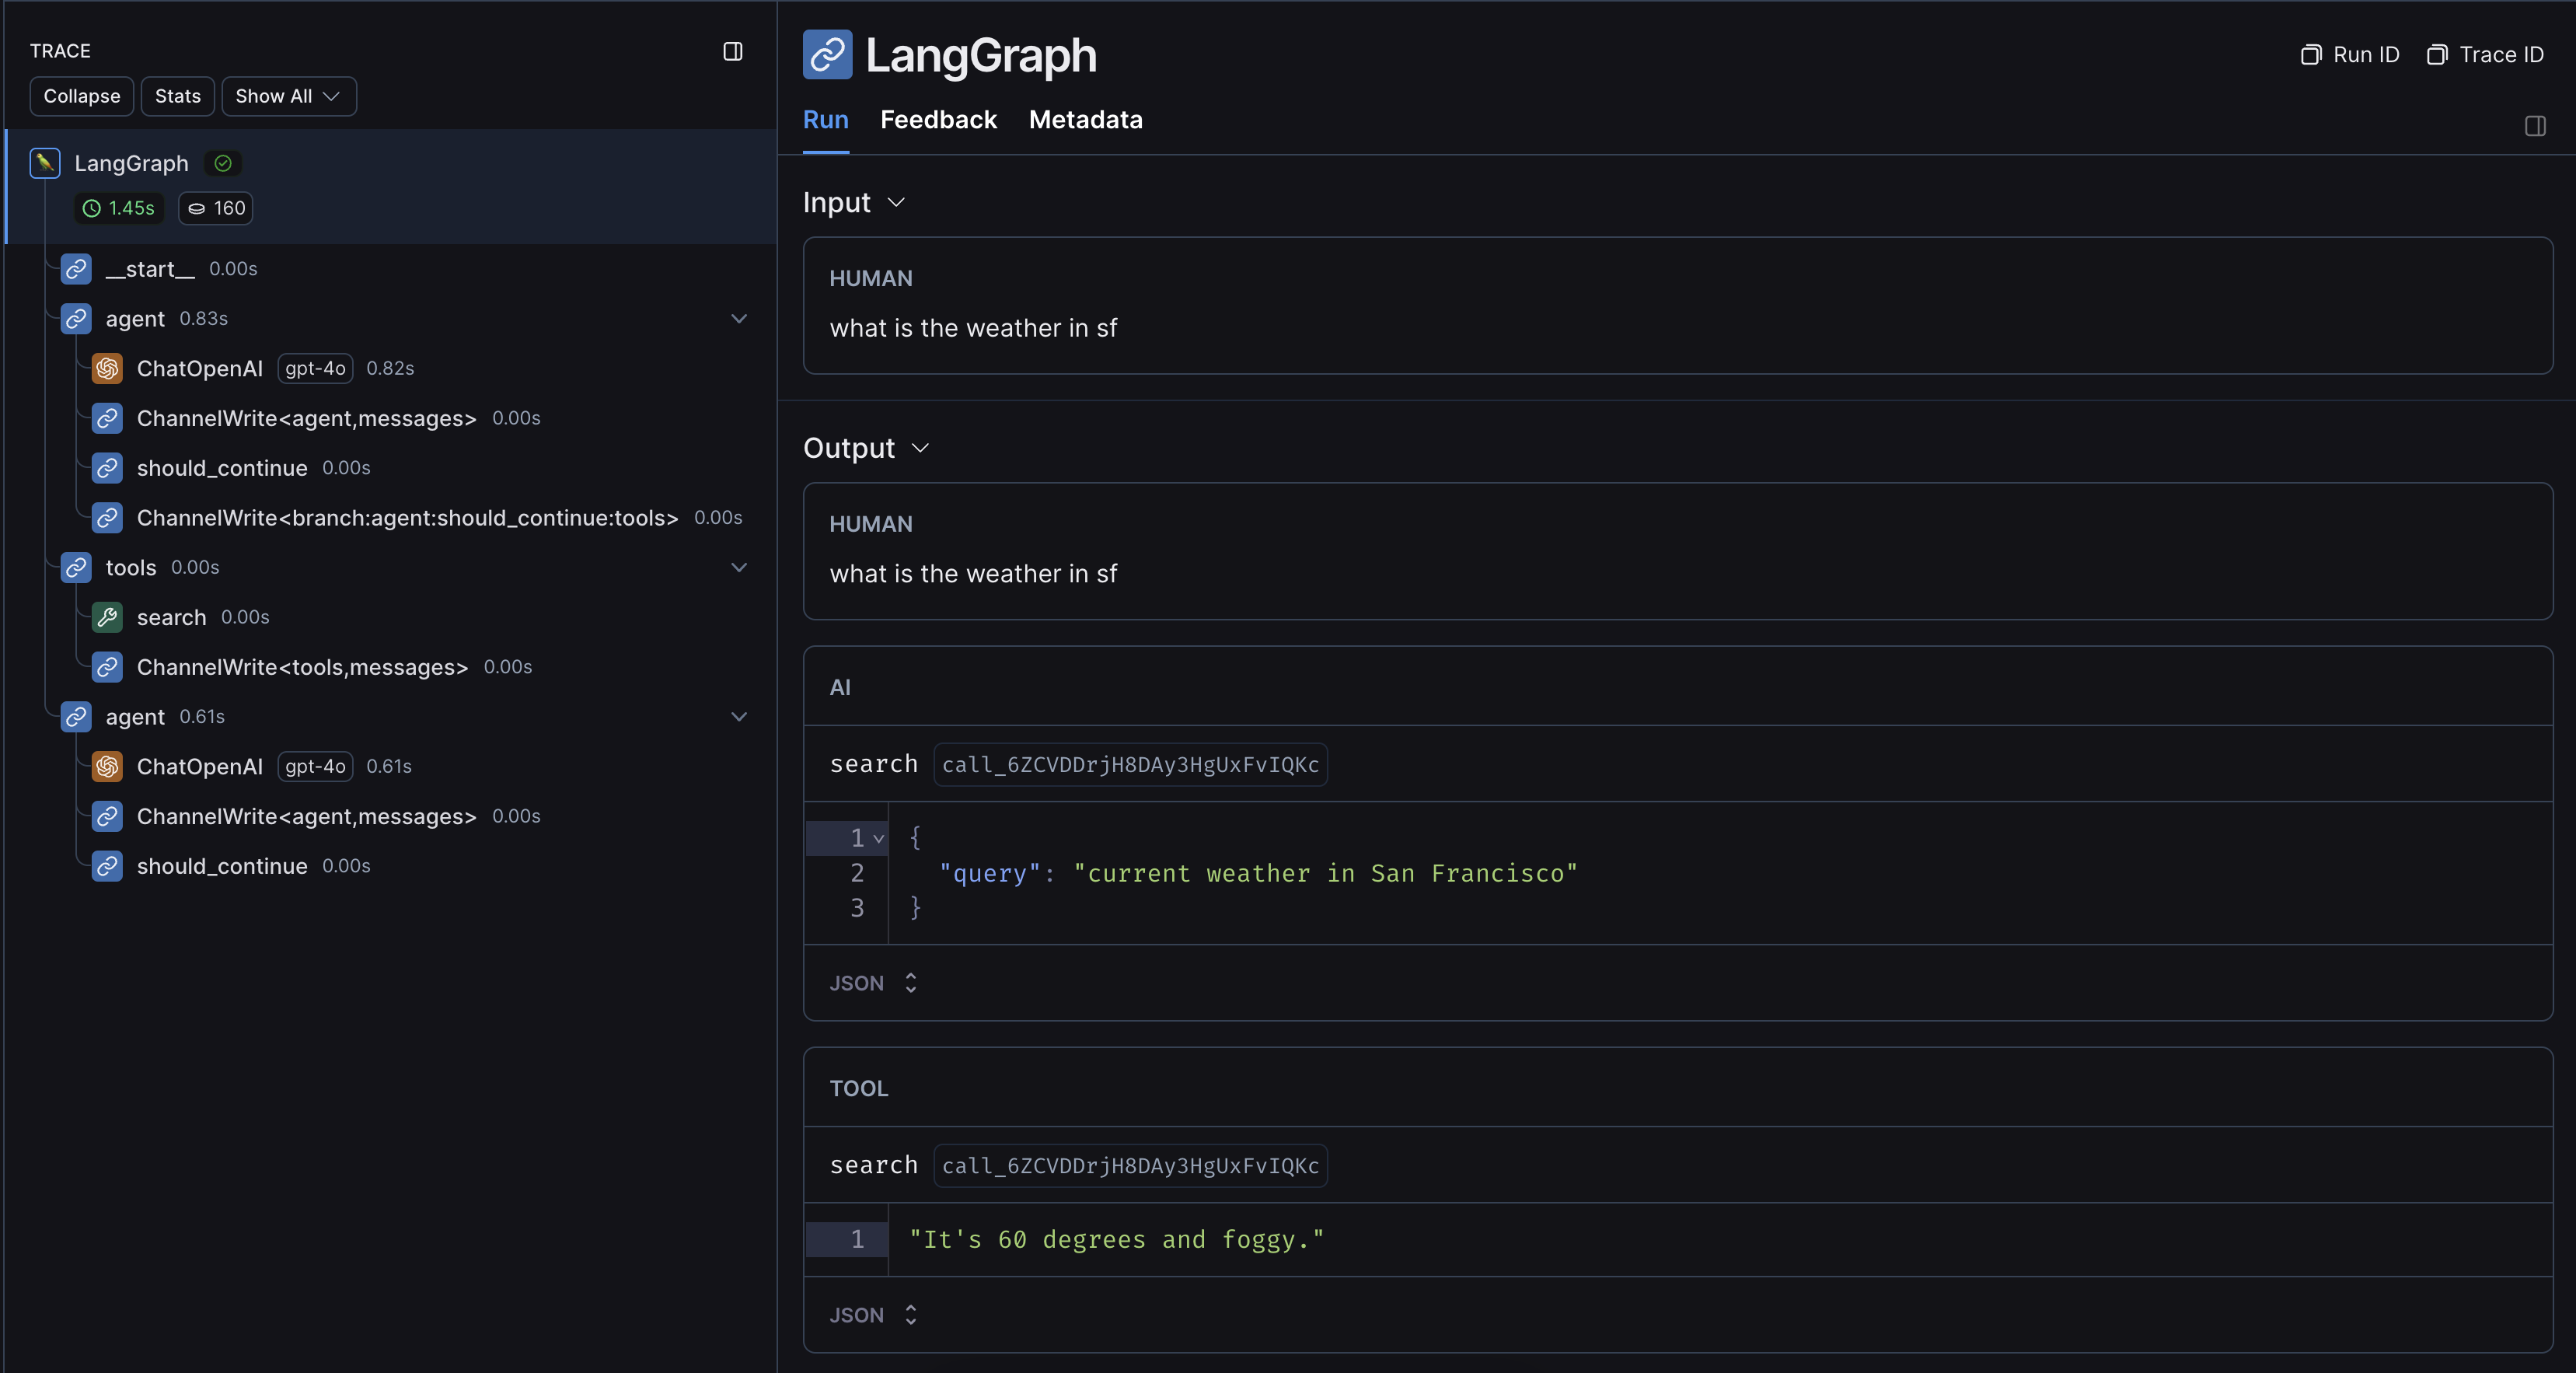Click the sidebar toggle icon at top right
2576x1373 pixels.
click(2537, 127)
